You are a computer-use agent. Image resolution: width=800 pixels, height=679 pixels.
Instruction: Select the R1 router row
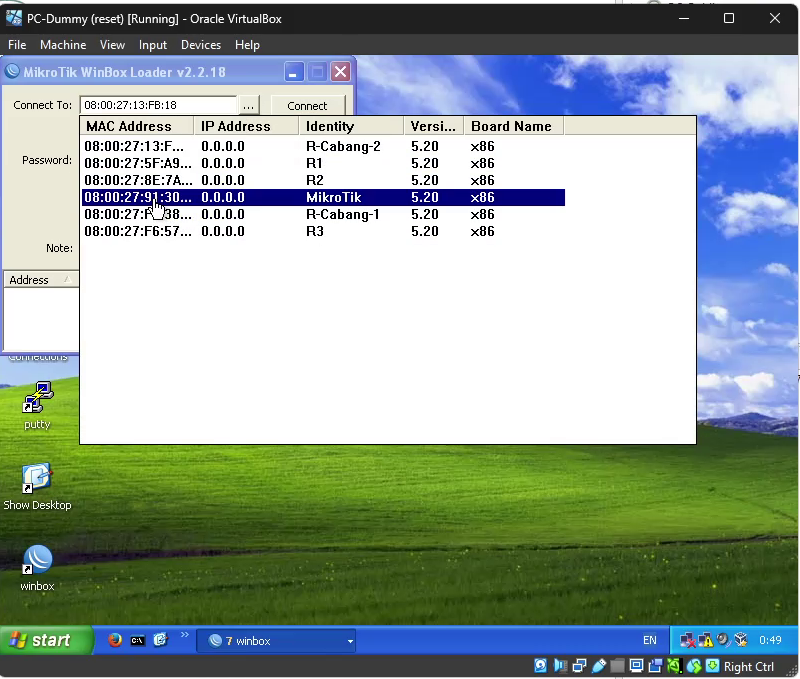(323, 163)
